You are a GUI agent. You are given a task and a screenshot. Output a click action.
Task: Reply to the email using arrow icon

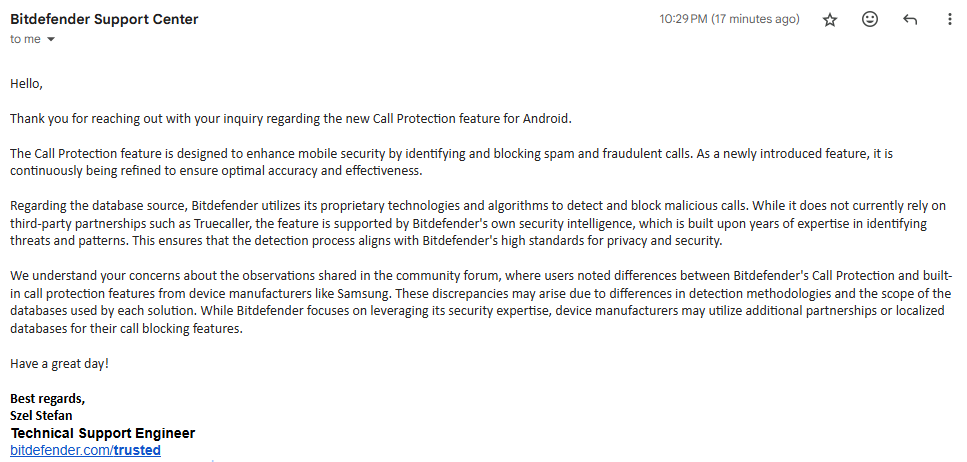(910, 20)
